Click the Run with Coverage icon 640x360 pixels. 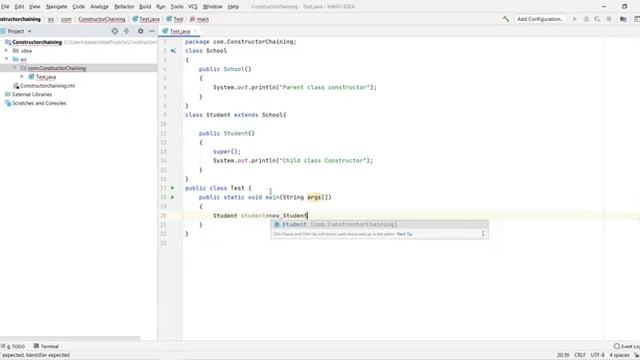click(x=597, y=19)
